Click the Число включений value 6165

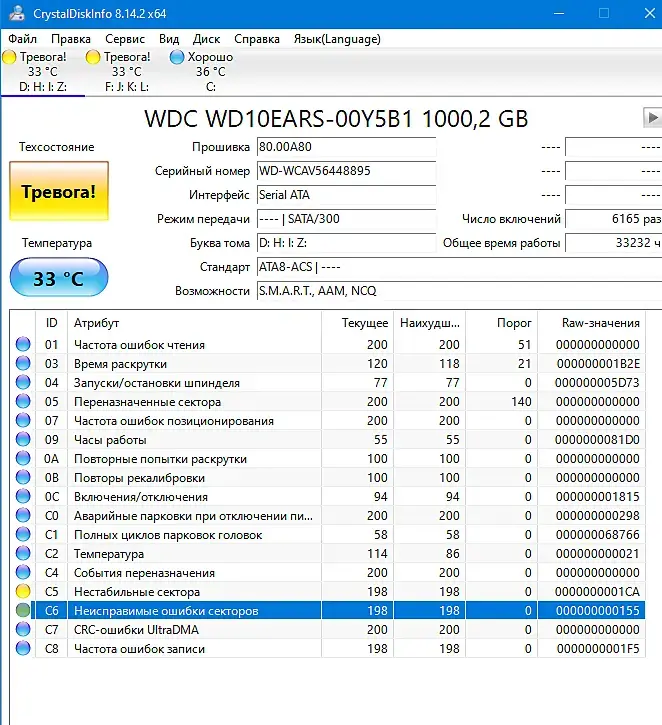click(x=614, y=219)
